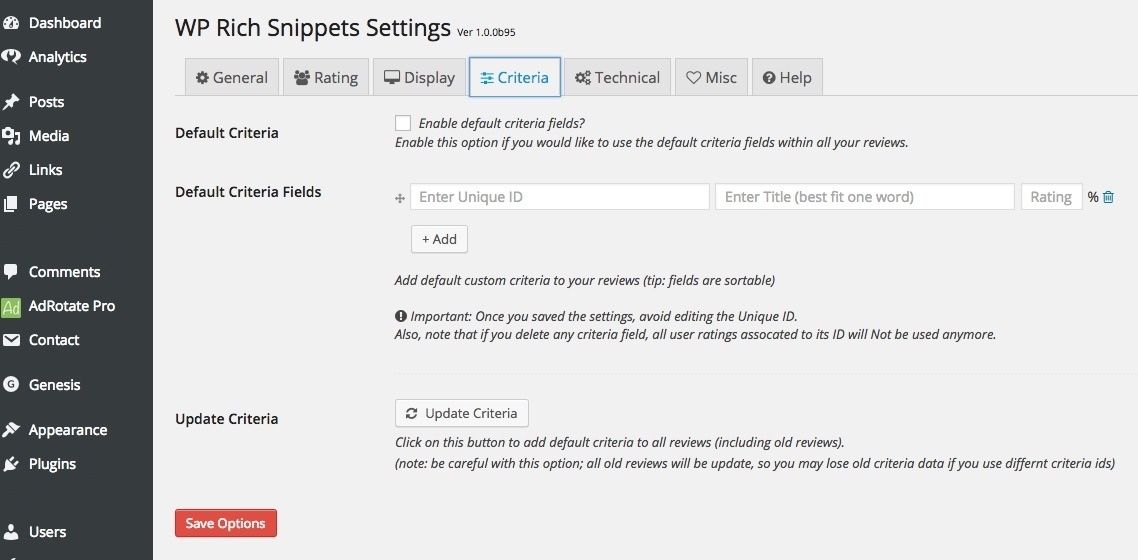This screenshot has height=560, width=1138.
Task: Click the Links chain icon
Action: click(10, 170)
